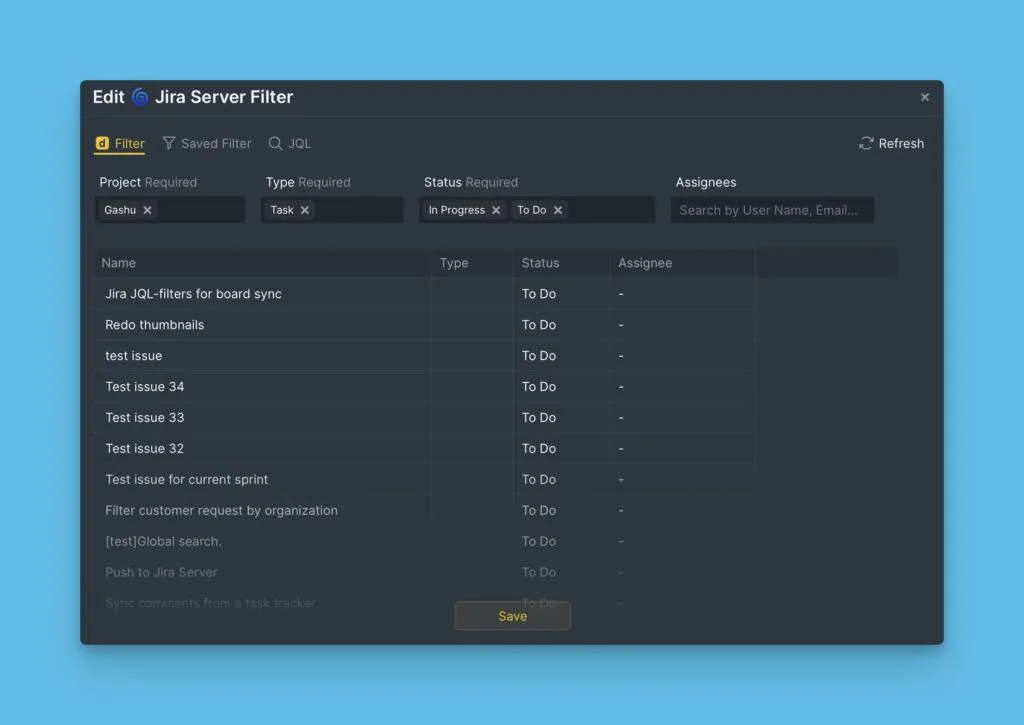This screenshot has width=1024, height=725.
Task: Select the Filter tab
Action: pos(120,144)
